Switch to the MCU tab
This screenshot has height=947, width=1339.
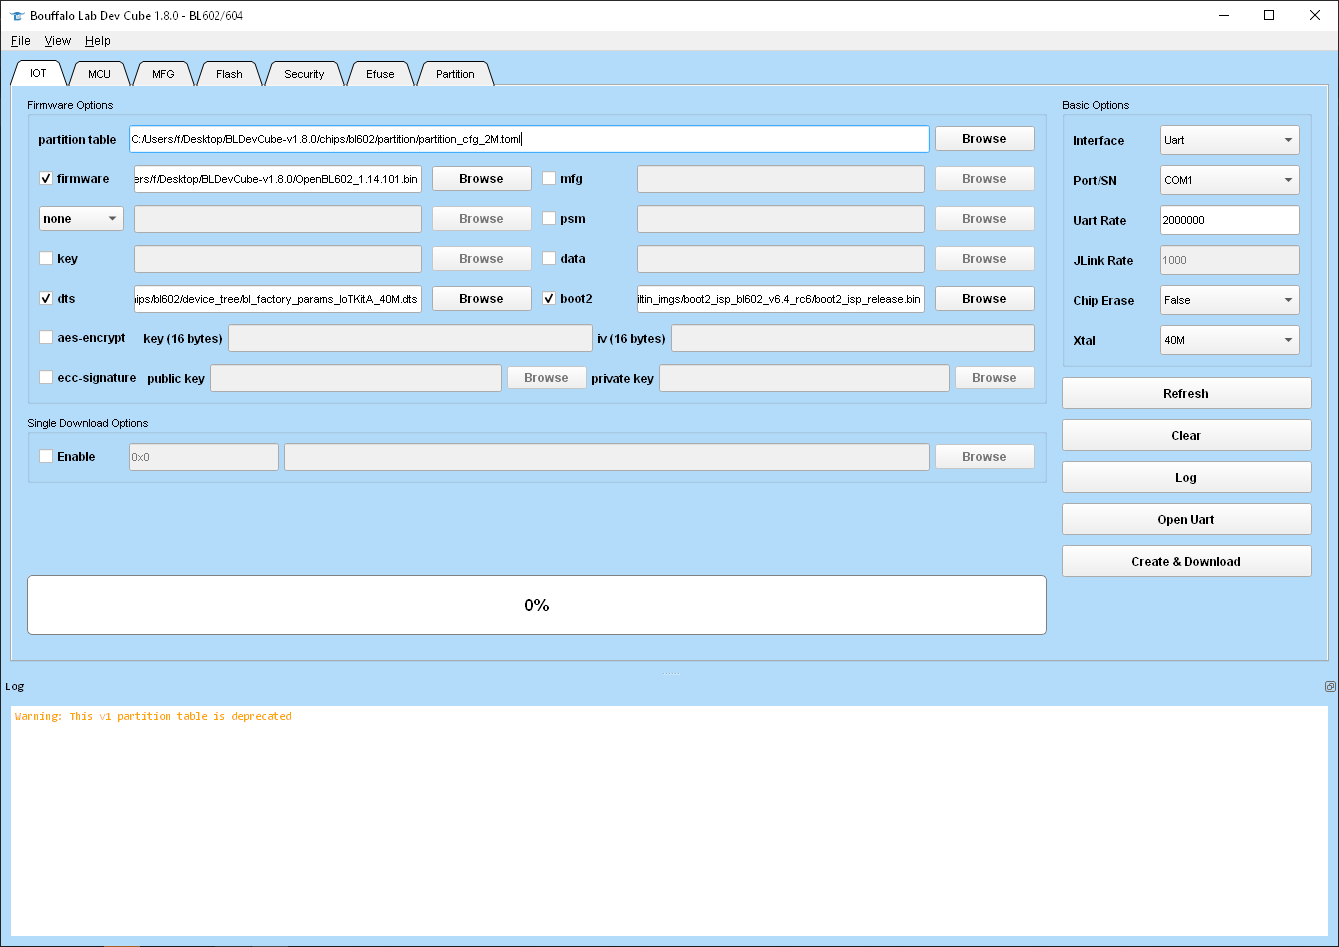coord(99,74)
